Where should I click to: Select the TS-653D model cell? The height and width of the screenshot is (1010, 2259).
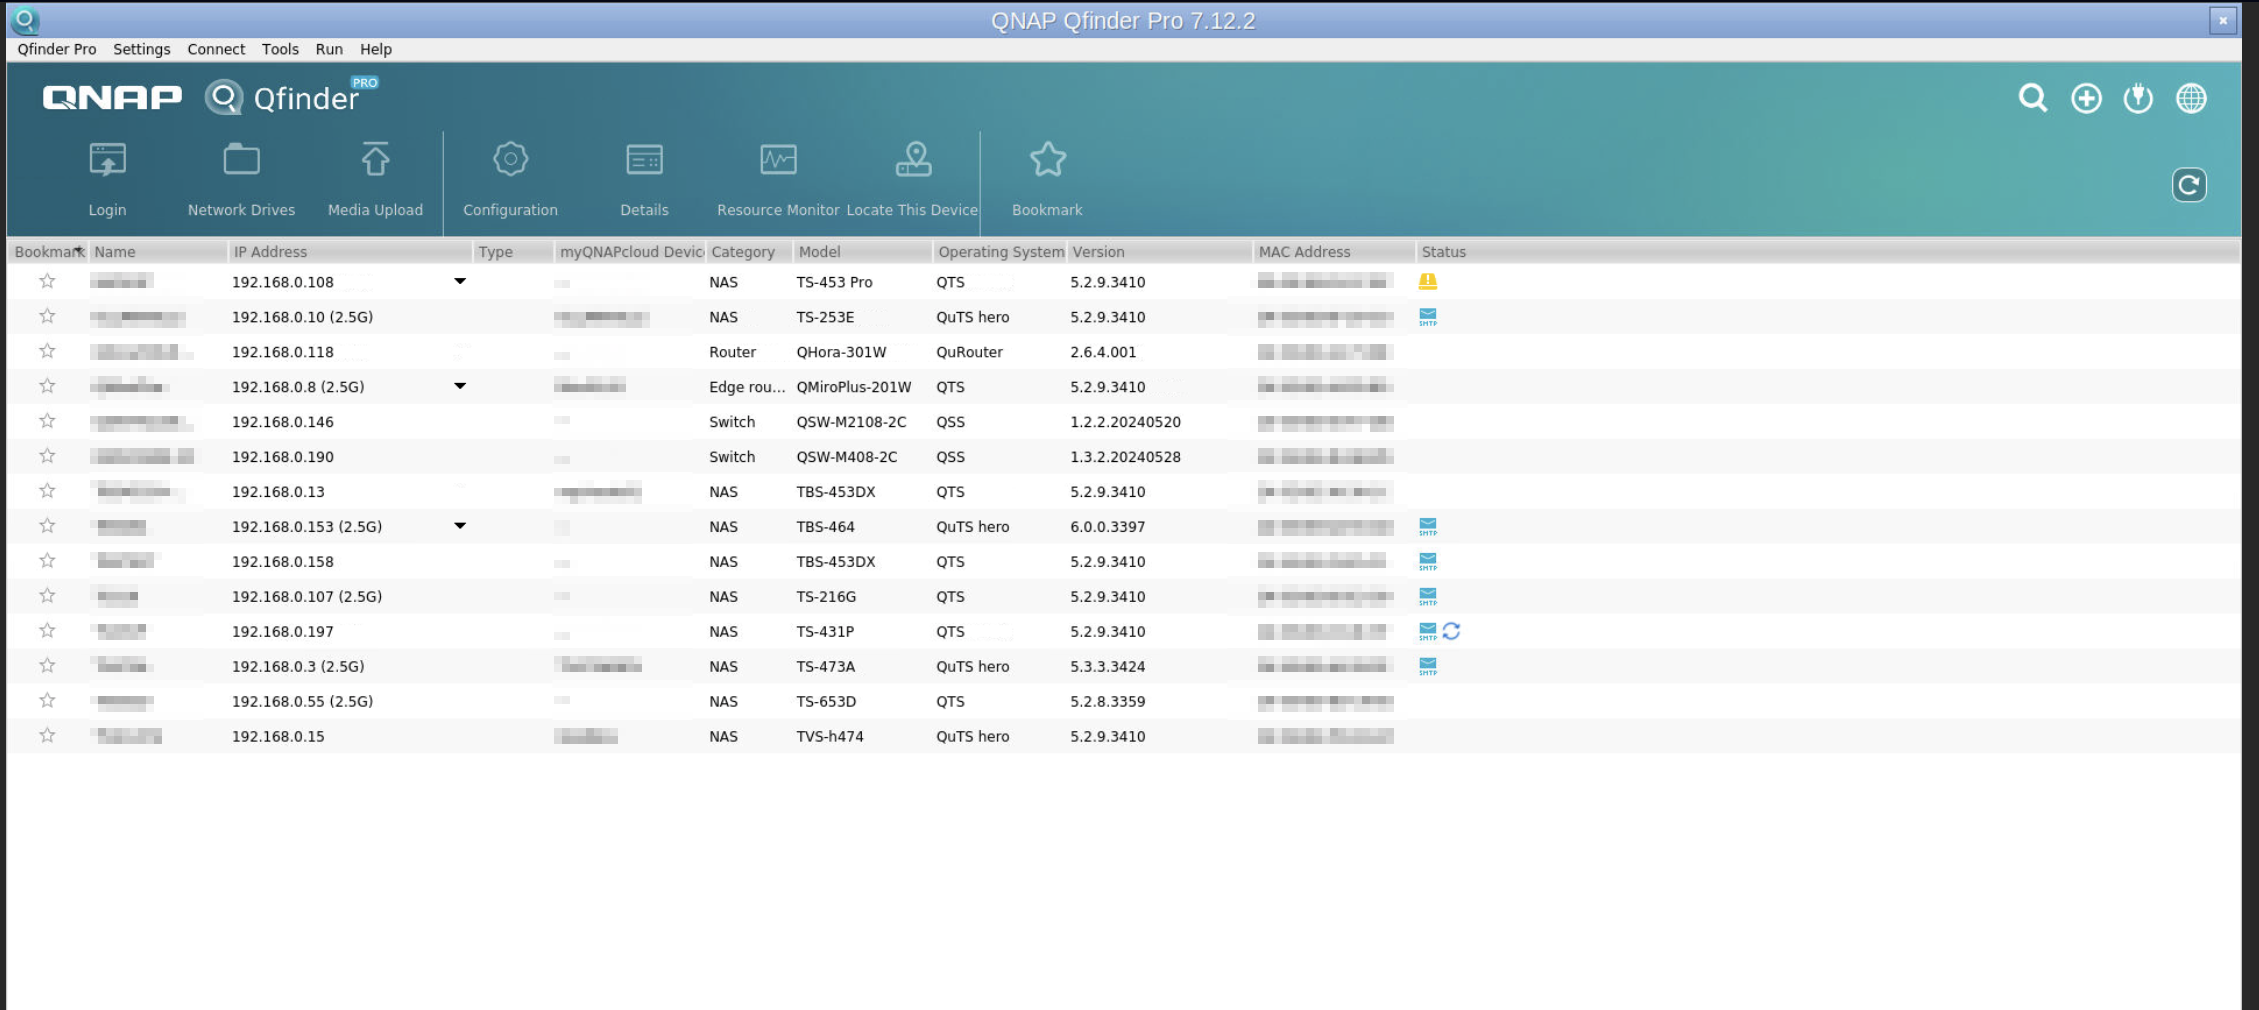pos(826,701)
